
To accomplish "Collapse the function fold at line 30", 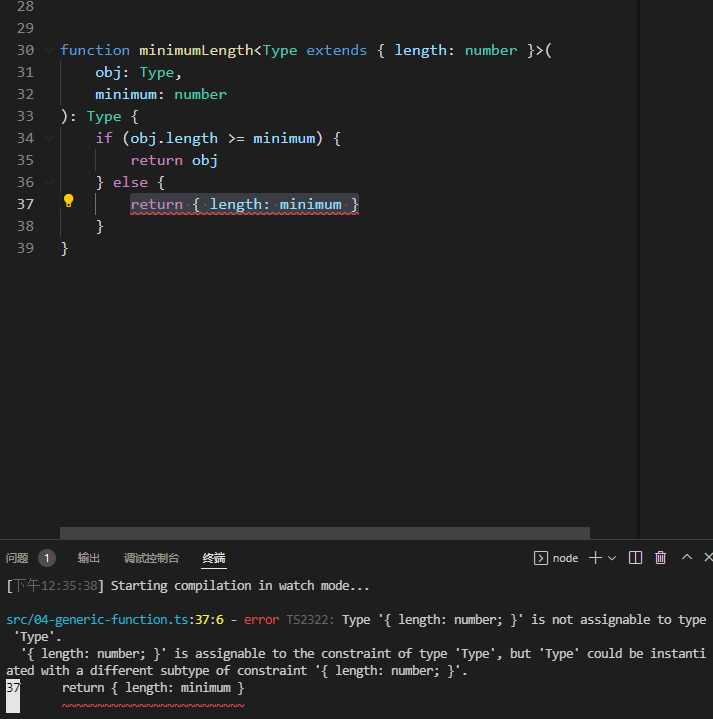I will (49, 50).
